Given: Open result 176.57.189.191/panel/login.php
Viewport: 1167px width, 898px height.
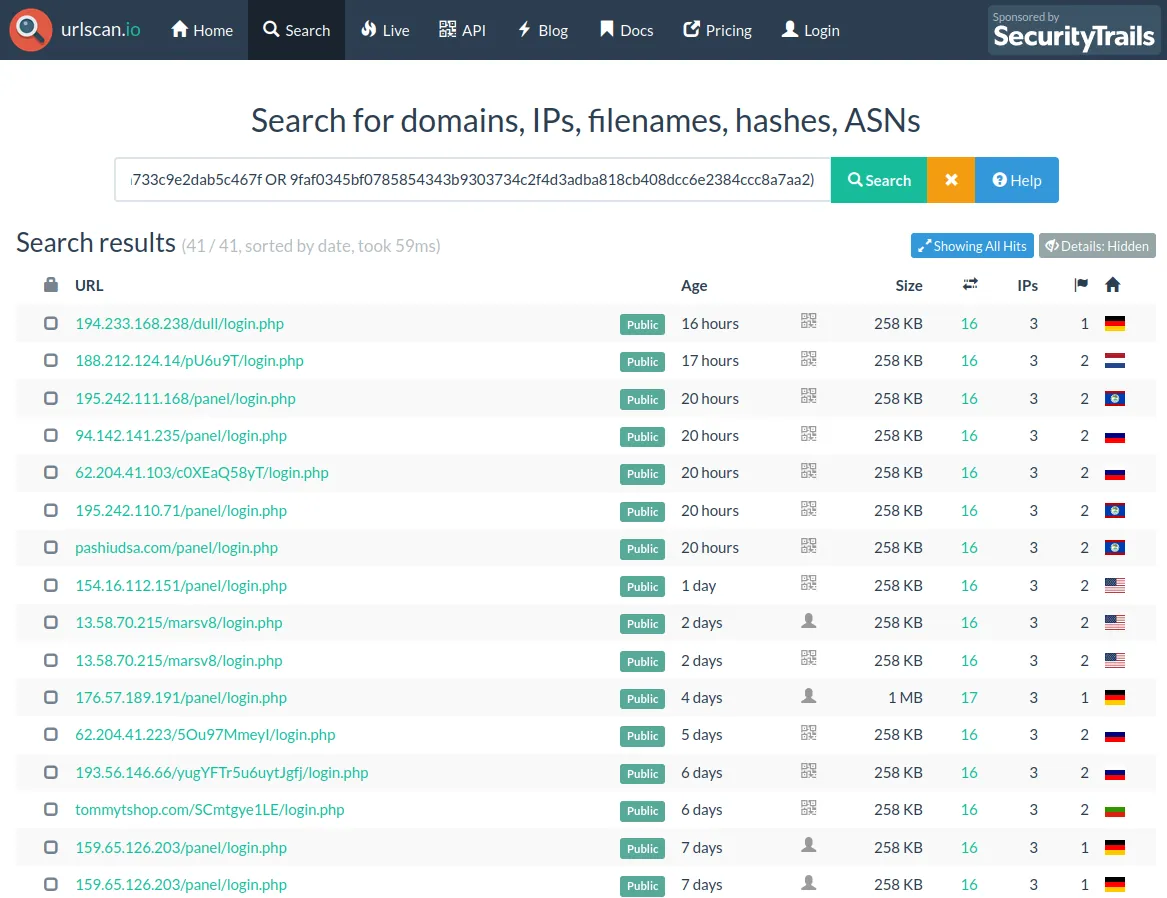Looking at the screenshot, I should click(x=181, y=698).
